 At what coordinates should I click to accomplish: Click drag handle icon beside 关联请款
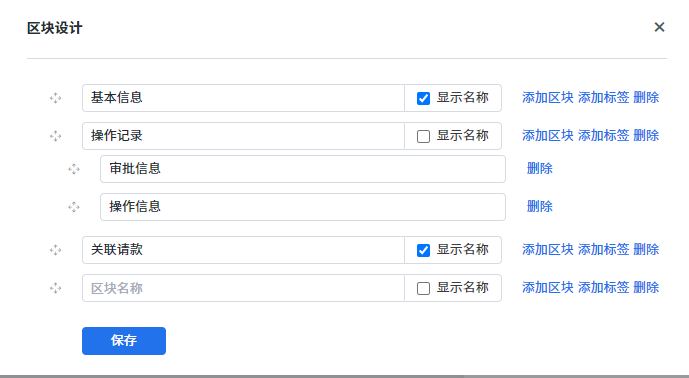pos(55,250)
